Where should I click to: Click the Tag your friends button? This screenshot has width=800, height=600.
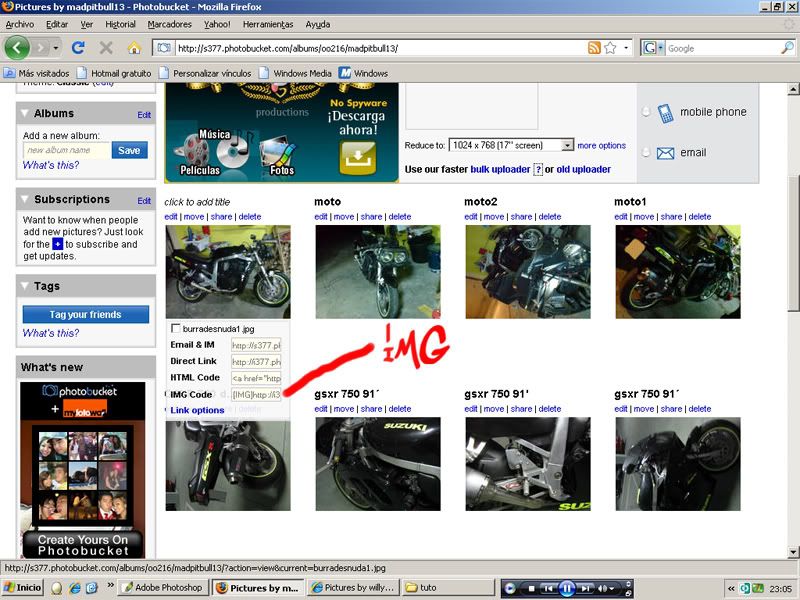coord(86,314)
